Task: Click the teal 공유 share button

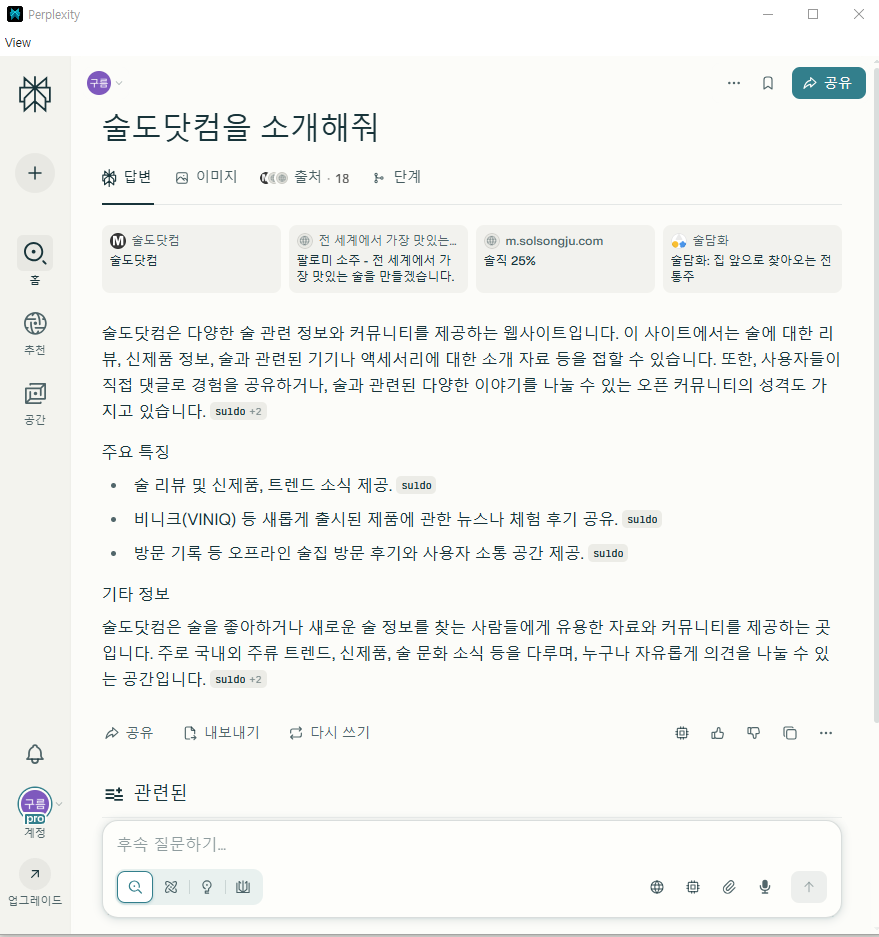Action: click(x=828, y=83)
